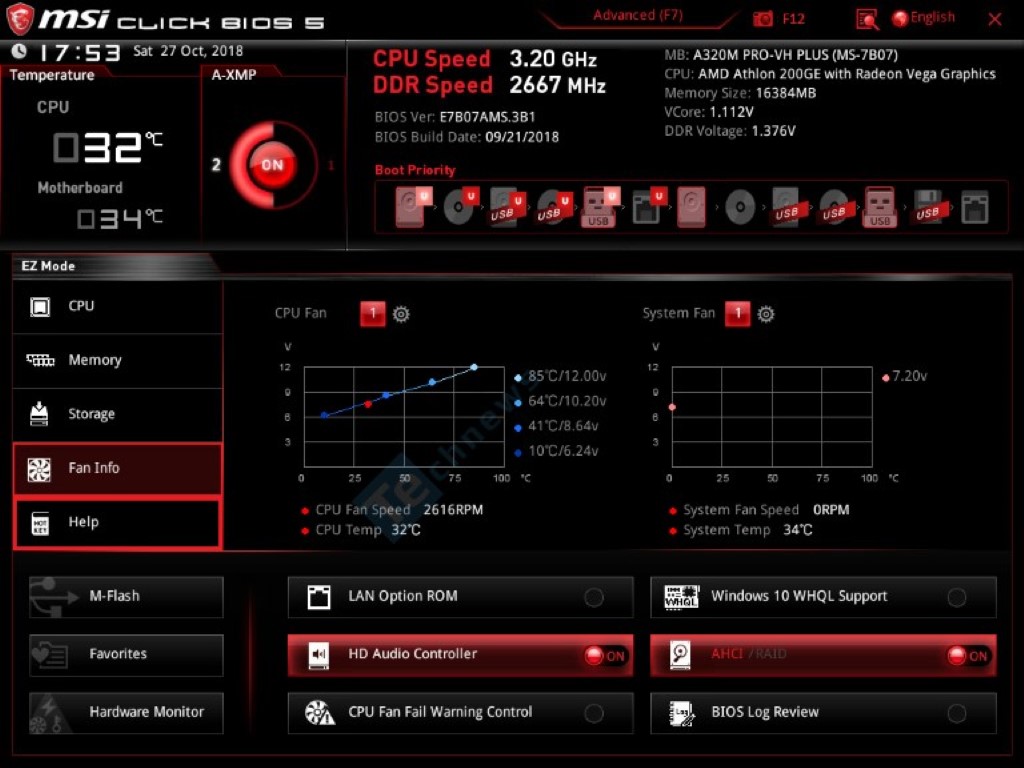Click the MB A320M PRO-VH PLUS text
The width and height of the screenshot is (1024, 768).
coord(781,55)
